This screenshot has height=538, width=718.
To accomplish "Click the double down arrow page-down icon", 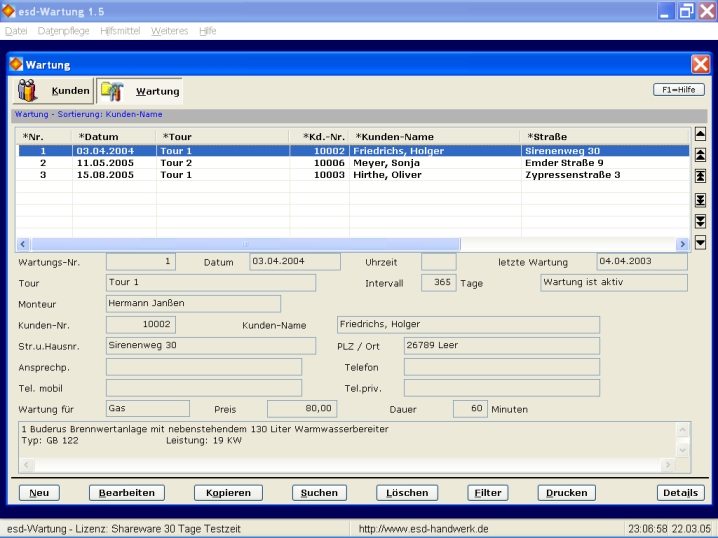I will [x=700, y=221].
